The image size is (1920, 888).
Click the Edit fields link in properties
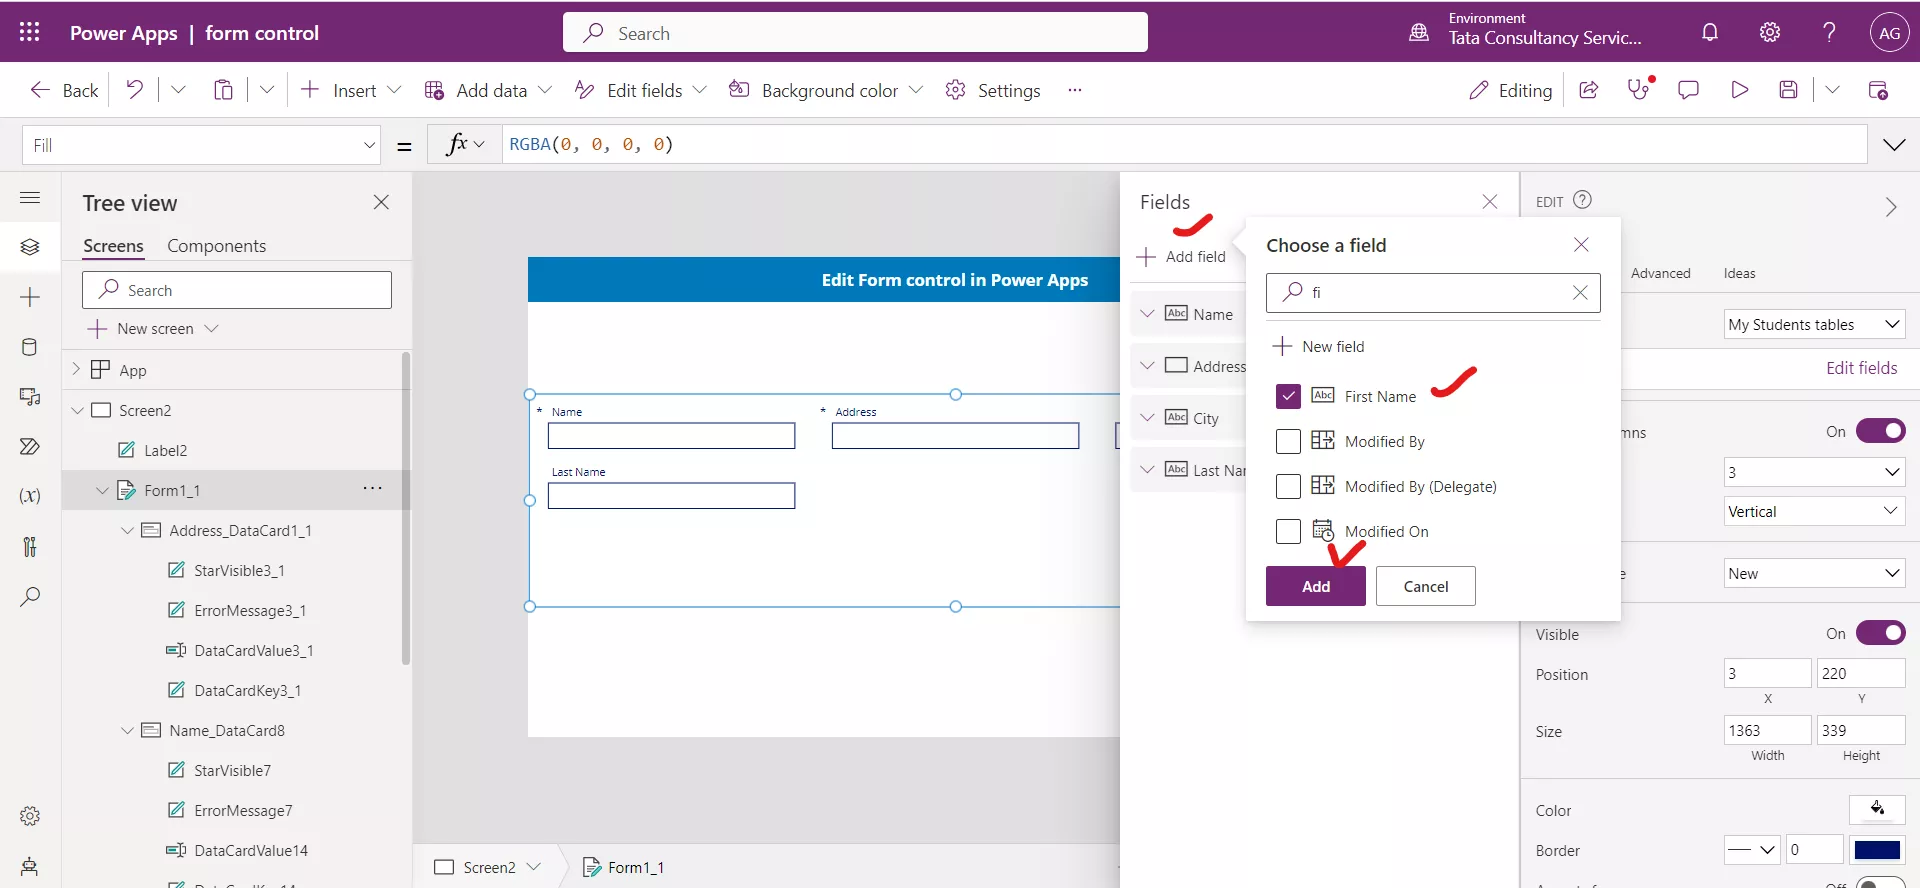pos(1861,368)
